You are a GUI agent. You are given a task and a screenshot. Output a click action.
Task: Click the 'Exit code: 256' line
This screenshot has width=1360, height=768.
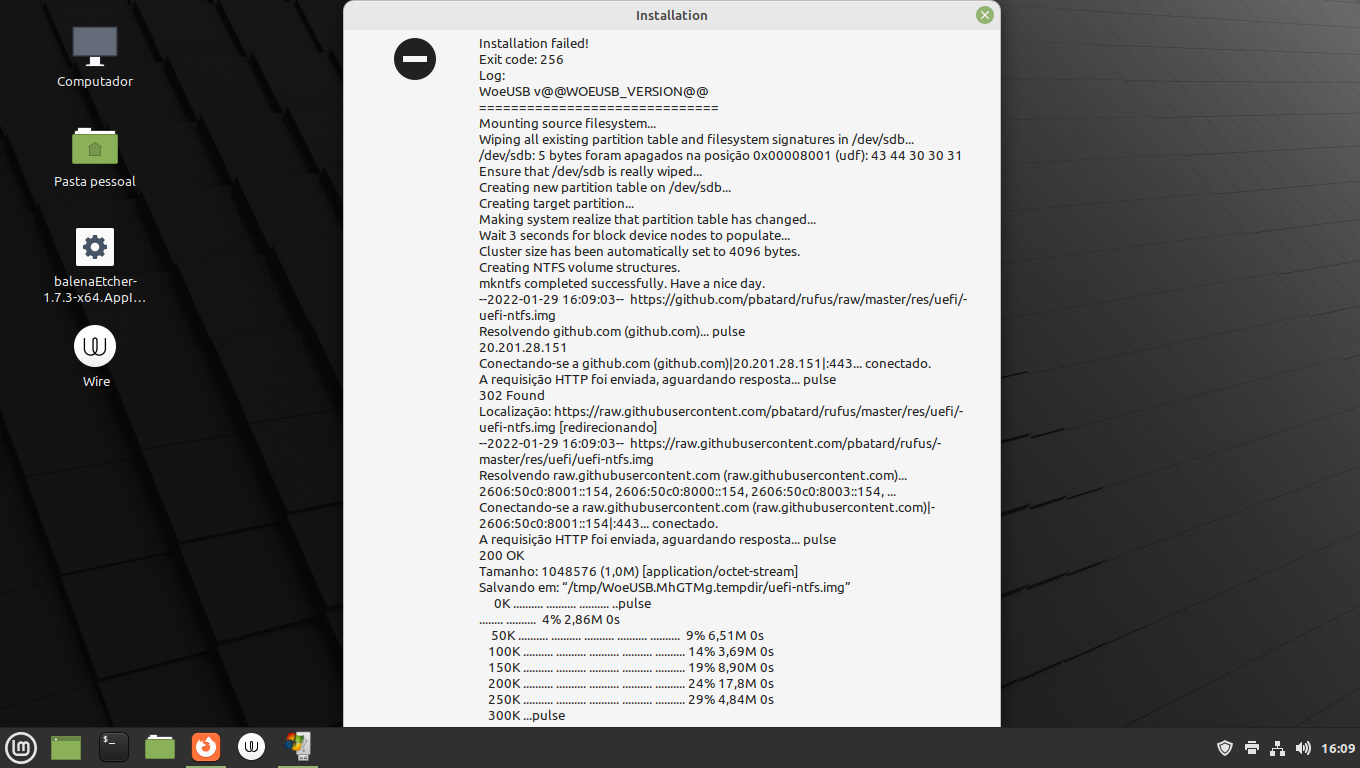tap(521, 59)
